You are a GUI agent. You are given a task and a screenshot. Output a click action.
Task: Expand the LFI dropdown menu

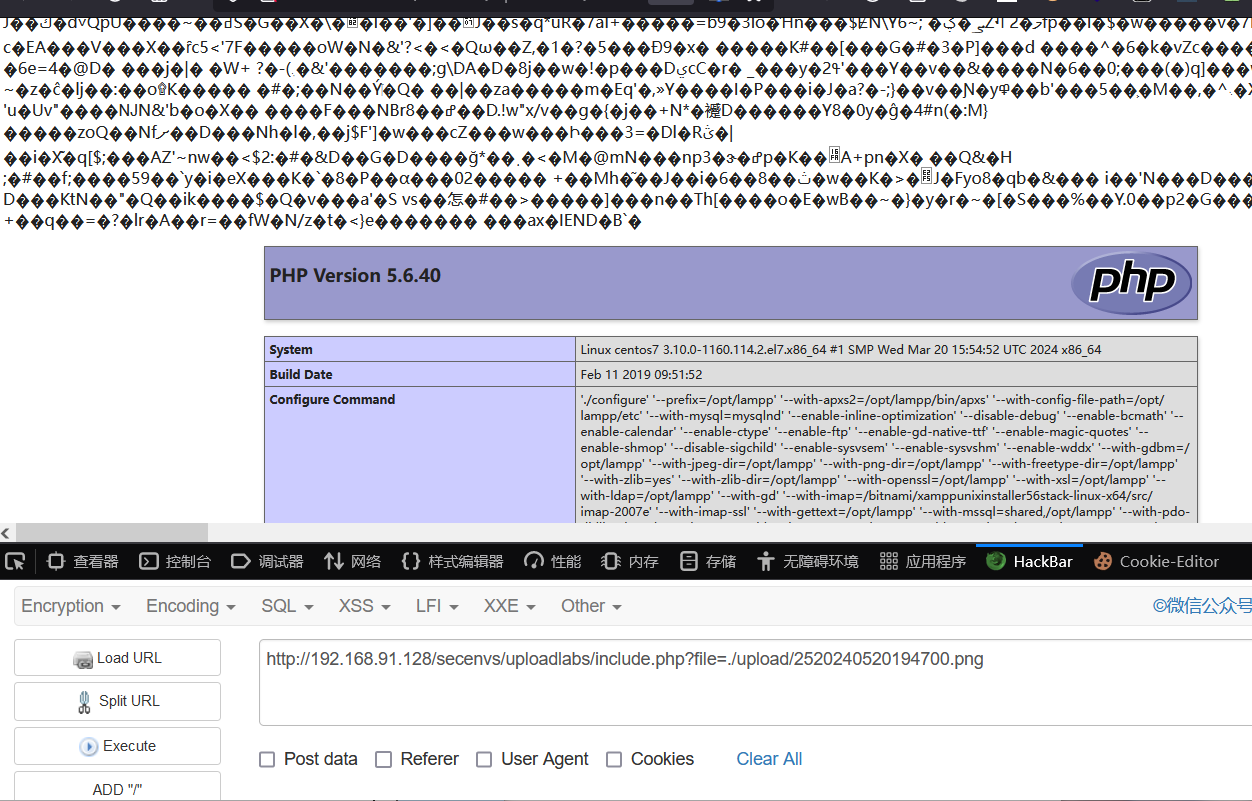pyautogui.click(x=437, y=606)
